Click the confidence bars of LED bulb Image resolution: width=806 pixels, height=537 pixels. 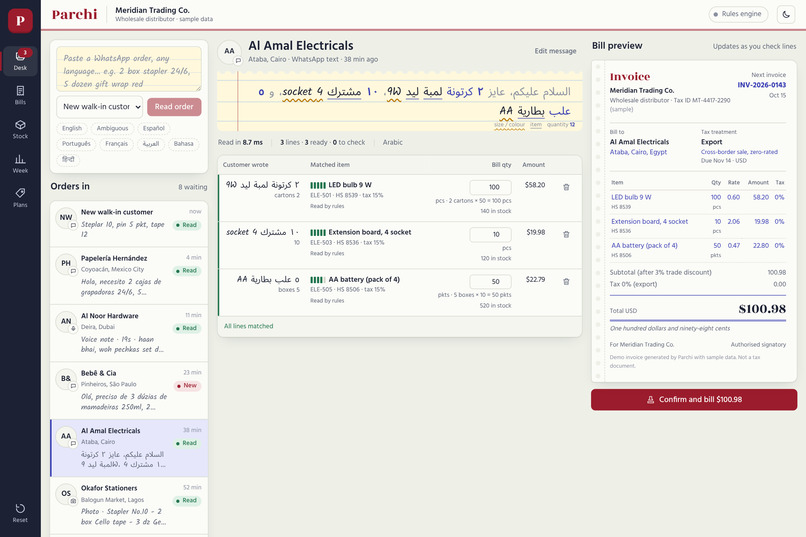pos(318,185)
